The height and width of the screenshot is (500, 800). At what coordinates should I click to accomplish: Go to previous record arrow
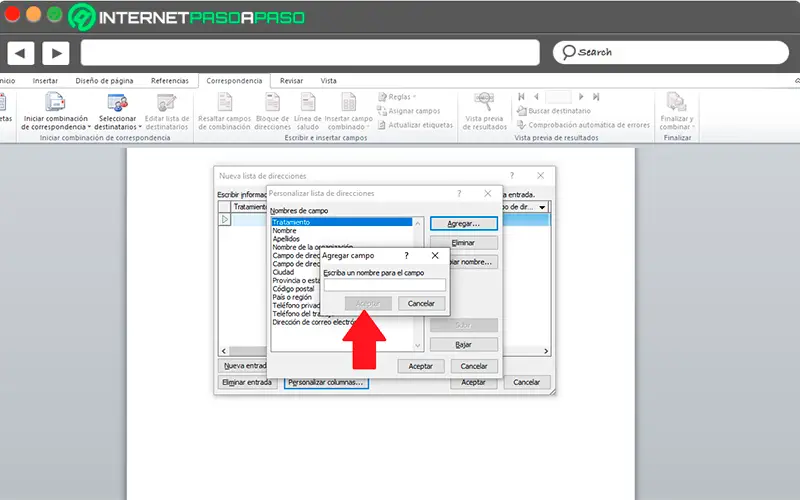pos(536,96)
